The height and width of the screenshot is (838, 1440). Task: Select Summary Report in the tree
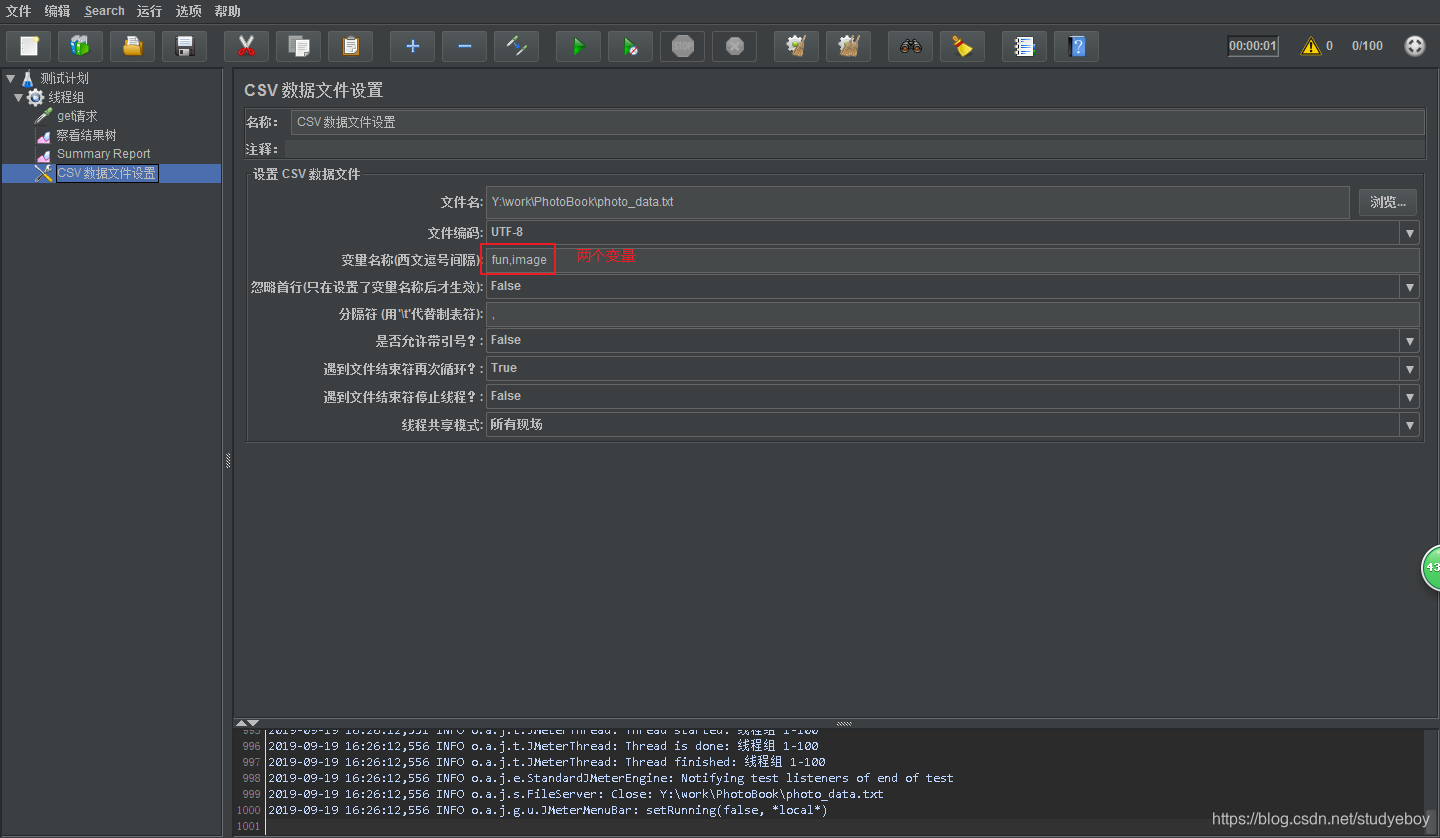(103, 154)
